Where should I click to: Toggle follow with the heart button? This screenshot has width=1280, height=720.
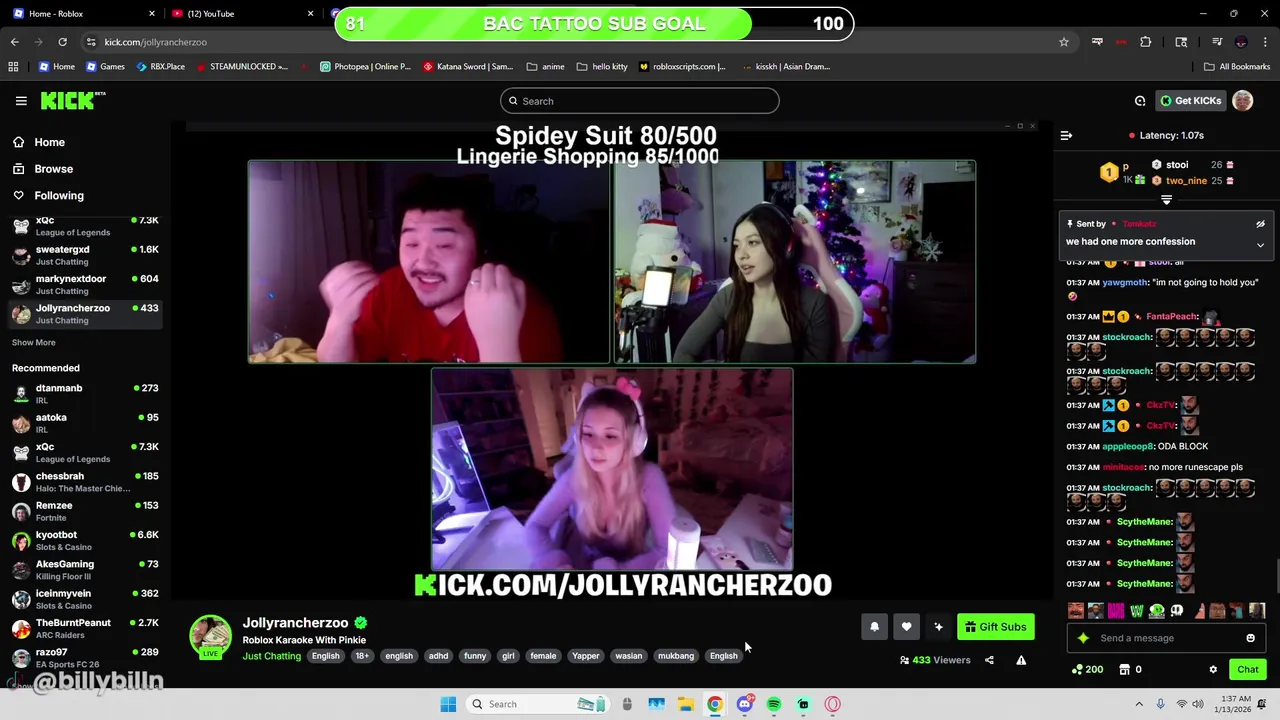906,627
